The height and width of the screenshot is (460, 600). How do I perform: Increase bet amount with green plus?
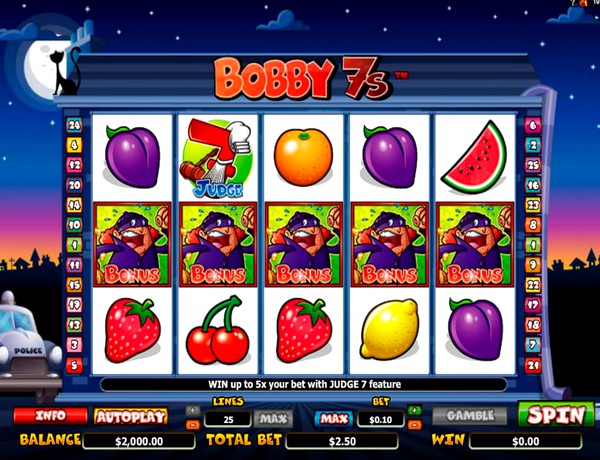[x=415, y=410]
